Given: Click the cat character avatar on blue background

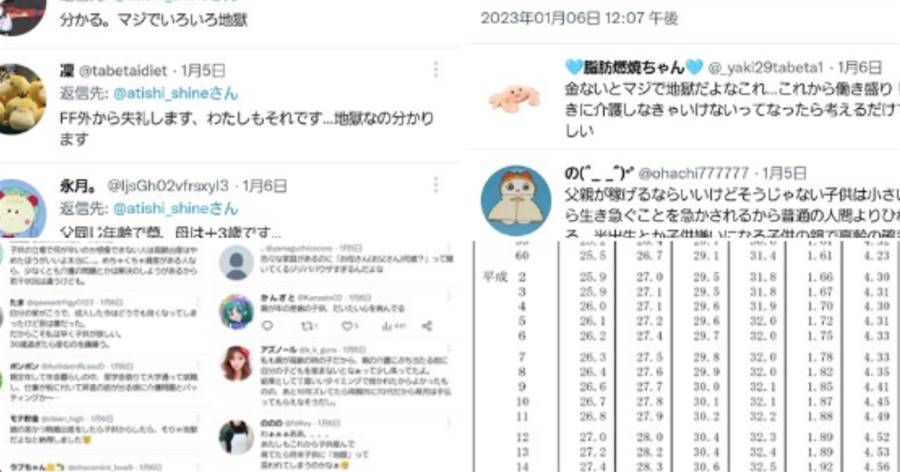Looking at the screenshot, I should [x=515, y=200].
